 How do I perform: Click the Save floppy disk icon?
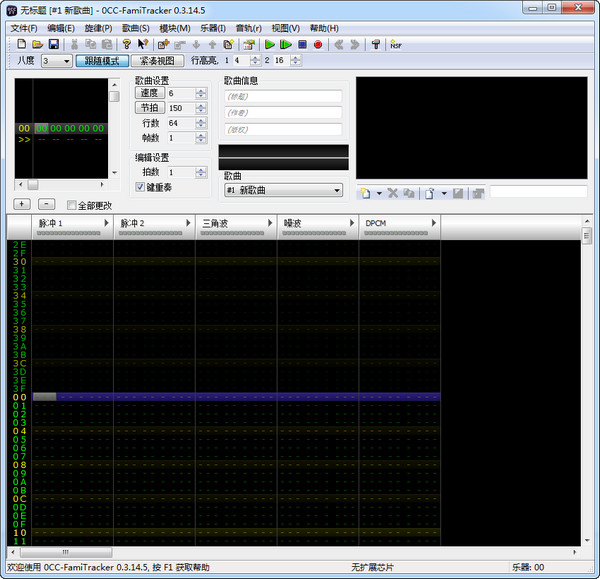tap(53, 44)
